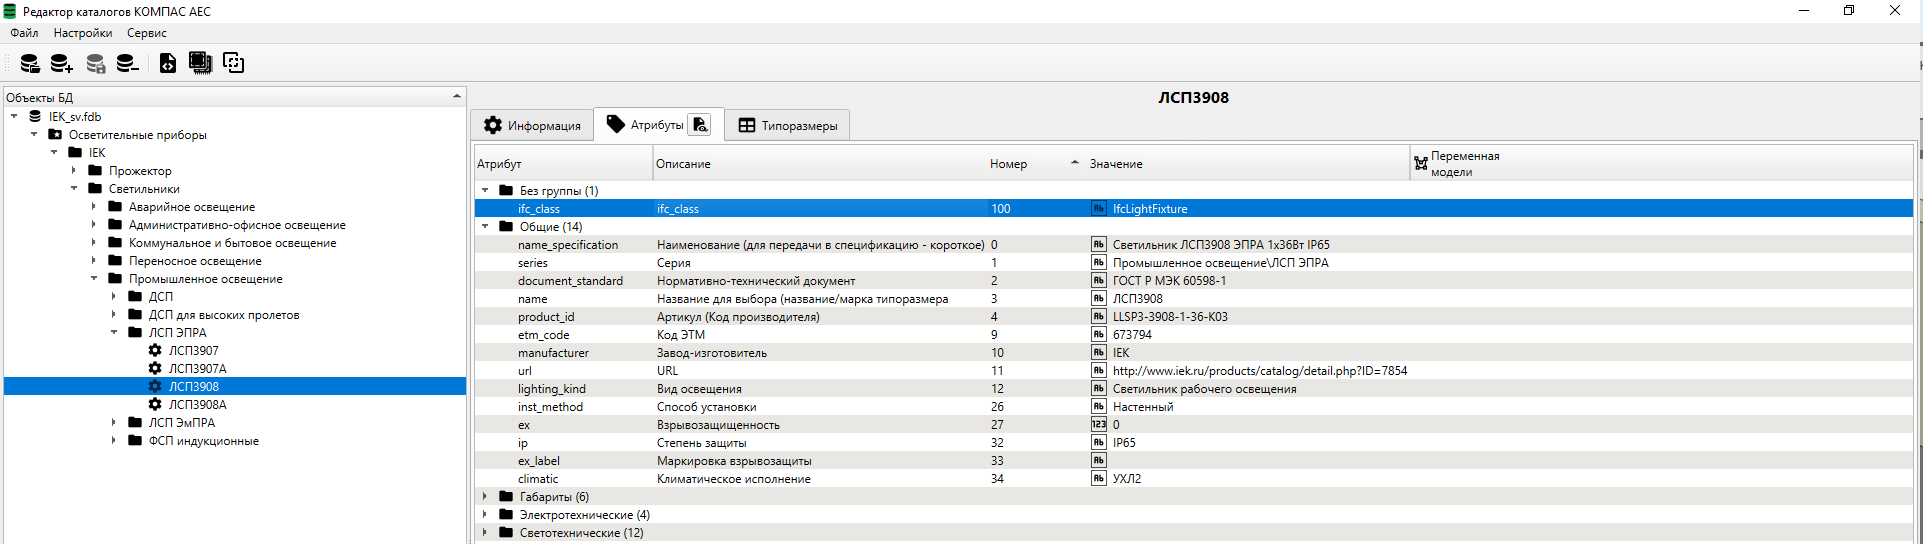The image size is (1923, 544).
Task: Click the open database toolbar icon
Action: pyautogui.click(x=30, y=63)
